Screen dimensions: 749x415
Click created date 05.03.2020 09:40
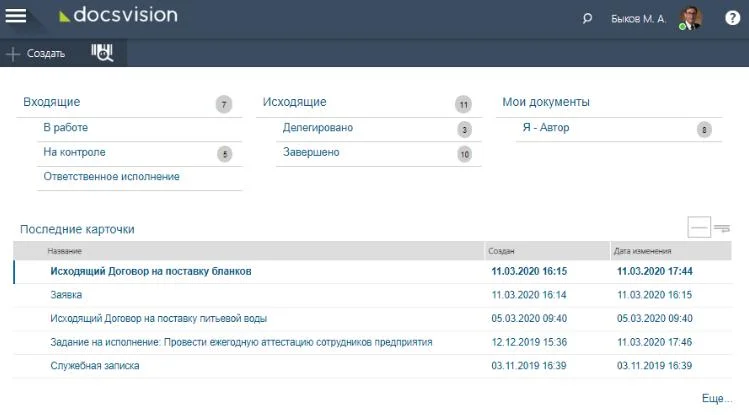(x=529, y=319)
